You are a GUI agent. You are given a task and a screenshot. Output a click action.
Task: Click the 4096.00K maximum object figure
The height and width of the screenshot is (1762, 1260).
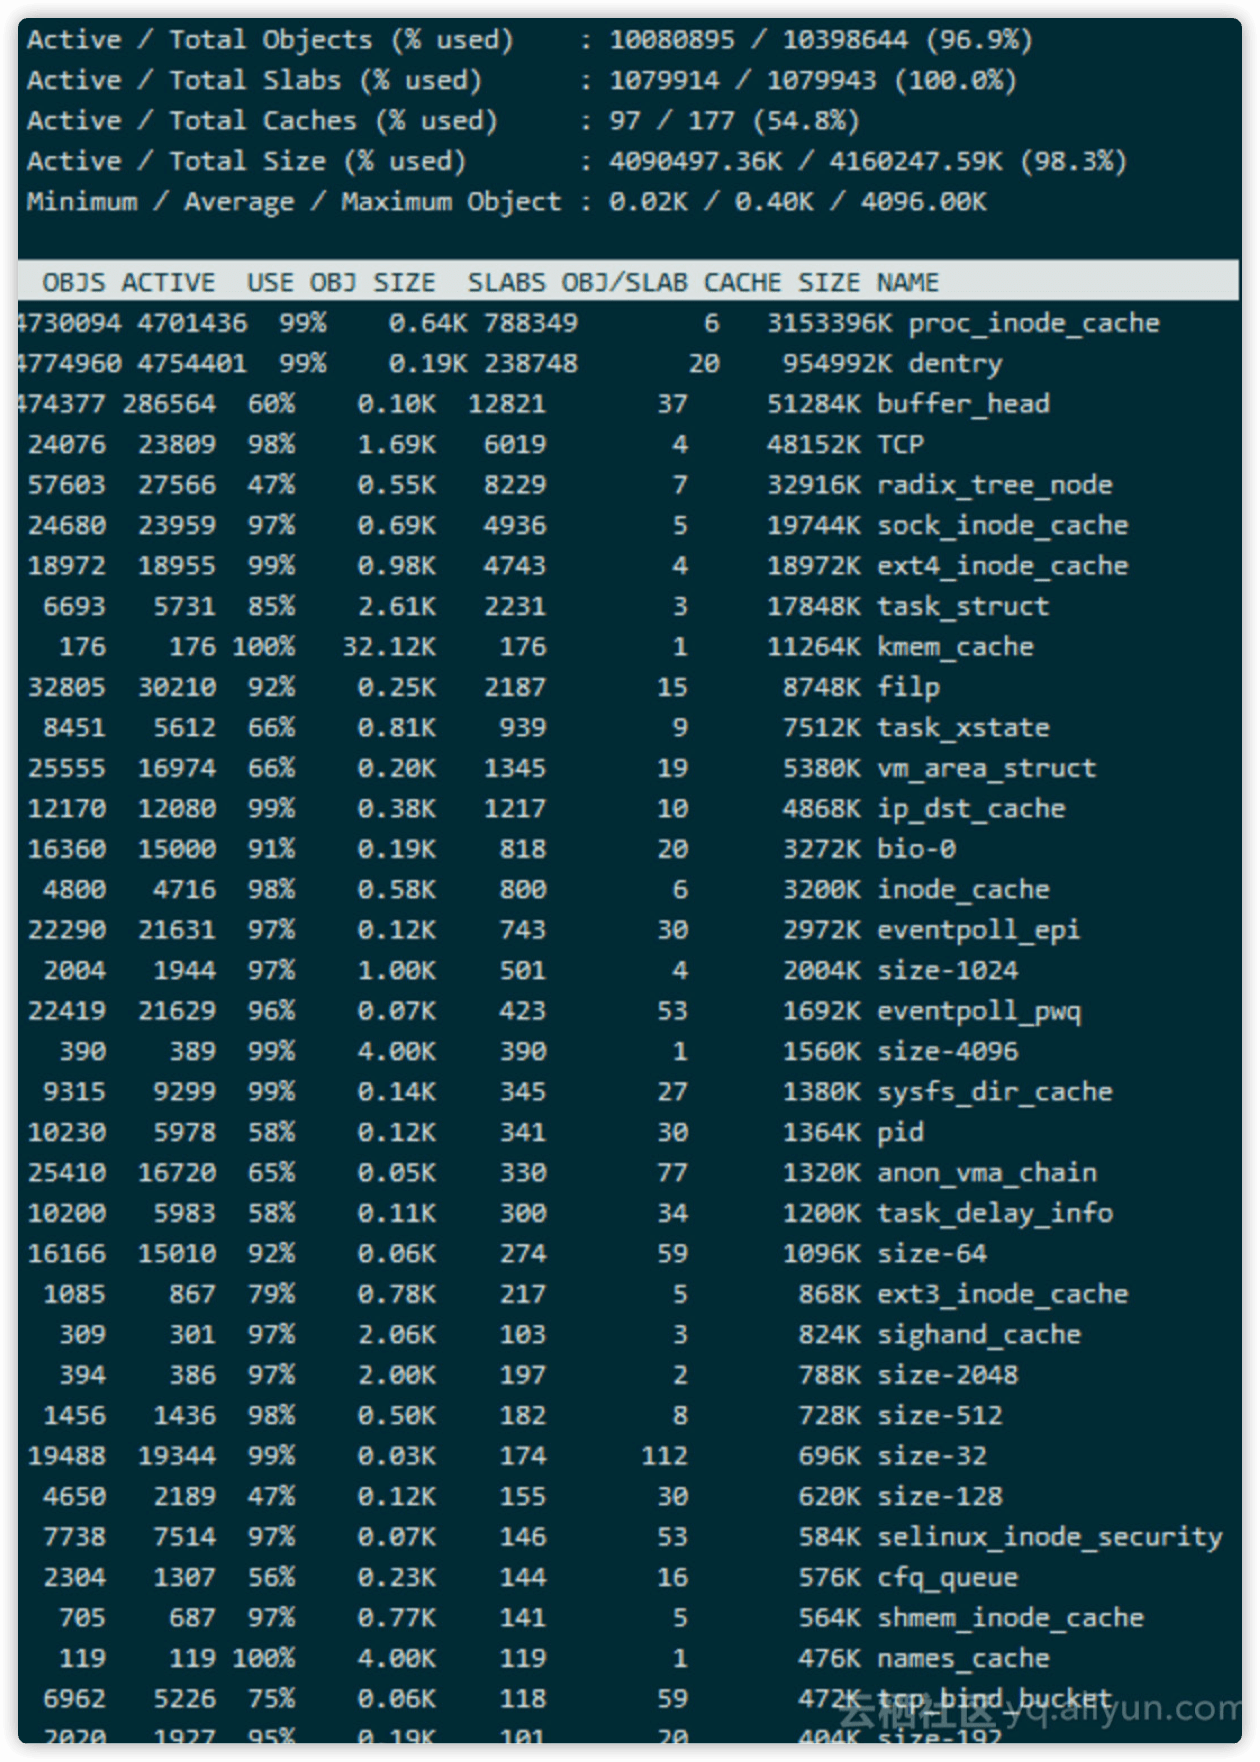[x=924, y=202]
